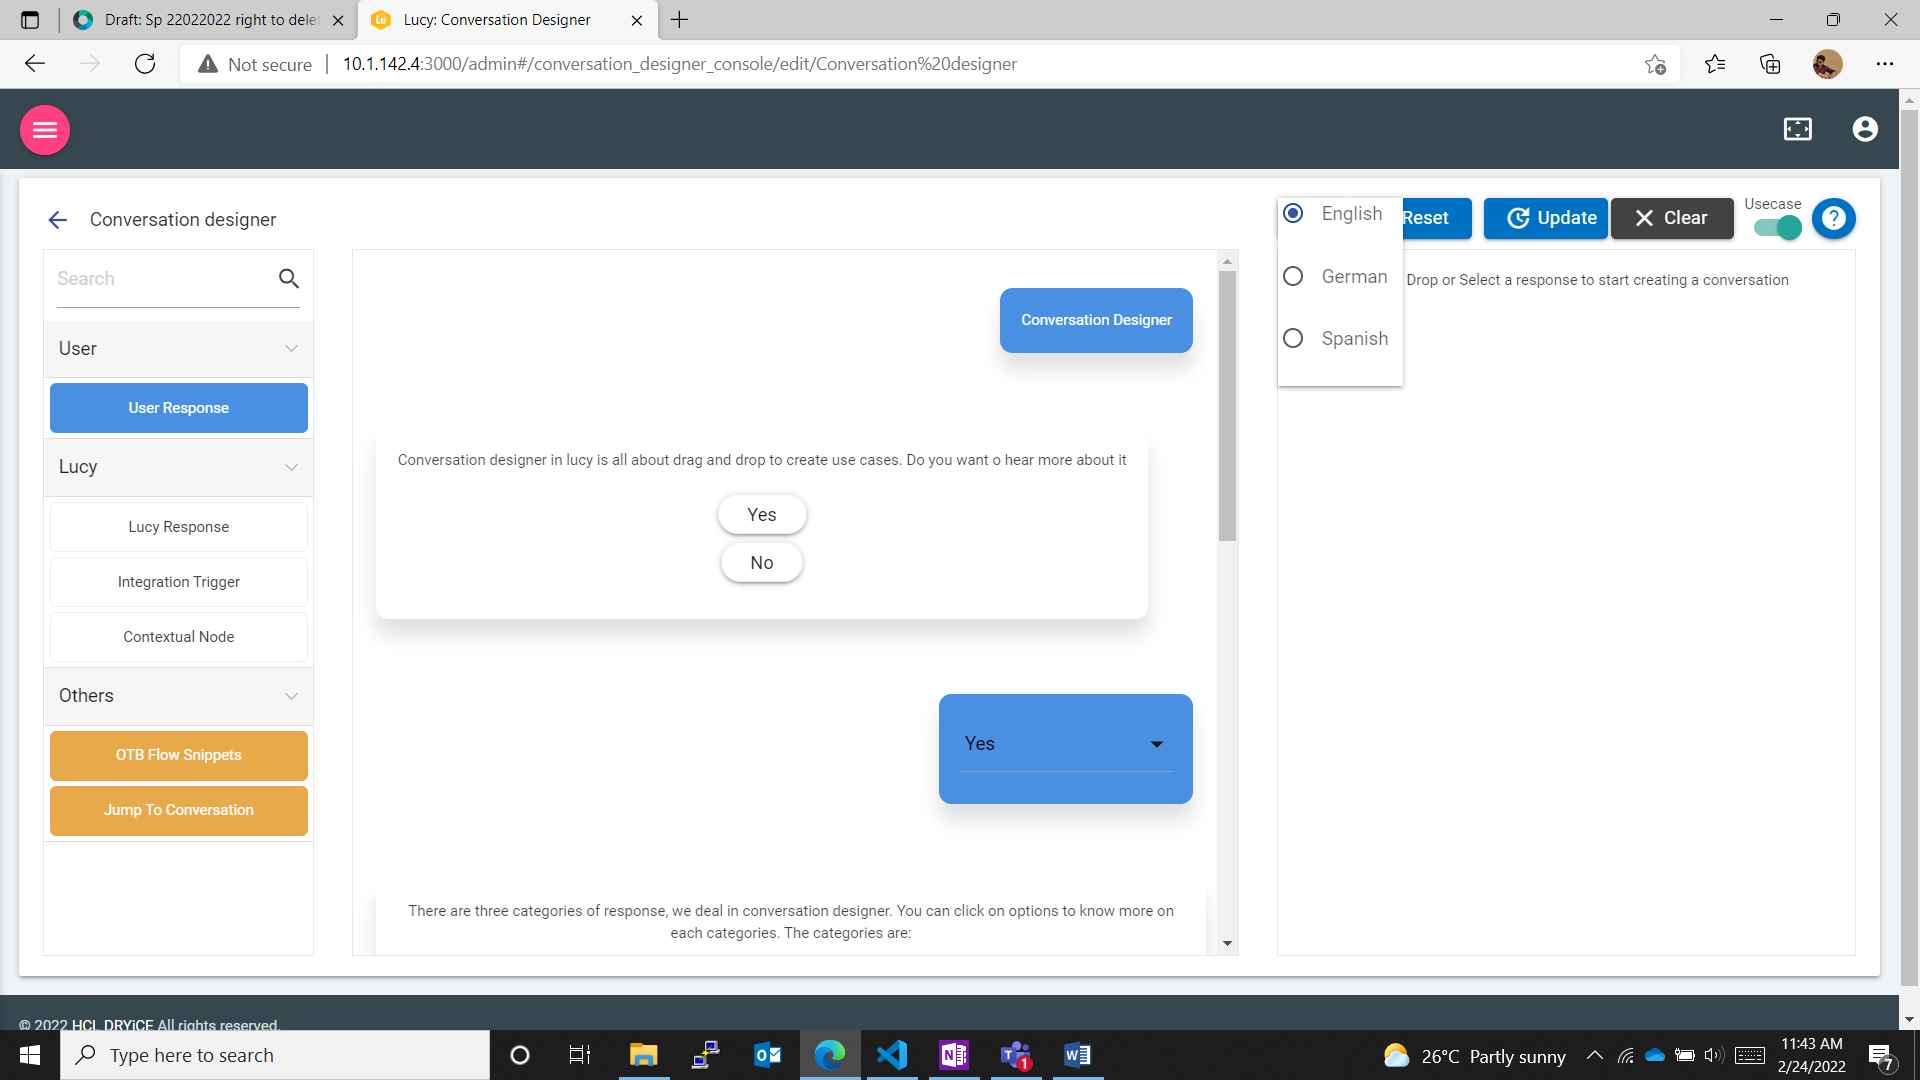The width and height of the screenshot is (1920, 1080).
Task: Click the blue help question mark
Action: click(x=1833, y=218)
